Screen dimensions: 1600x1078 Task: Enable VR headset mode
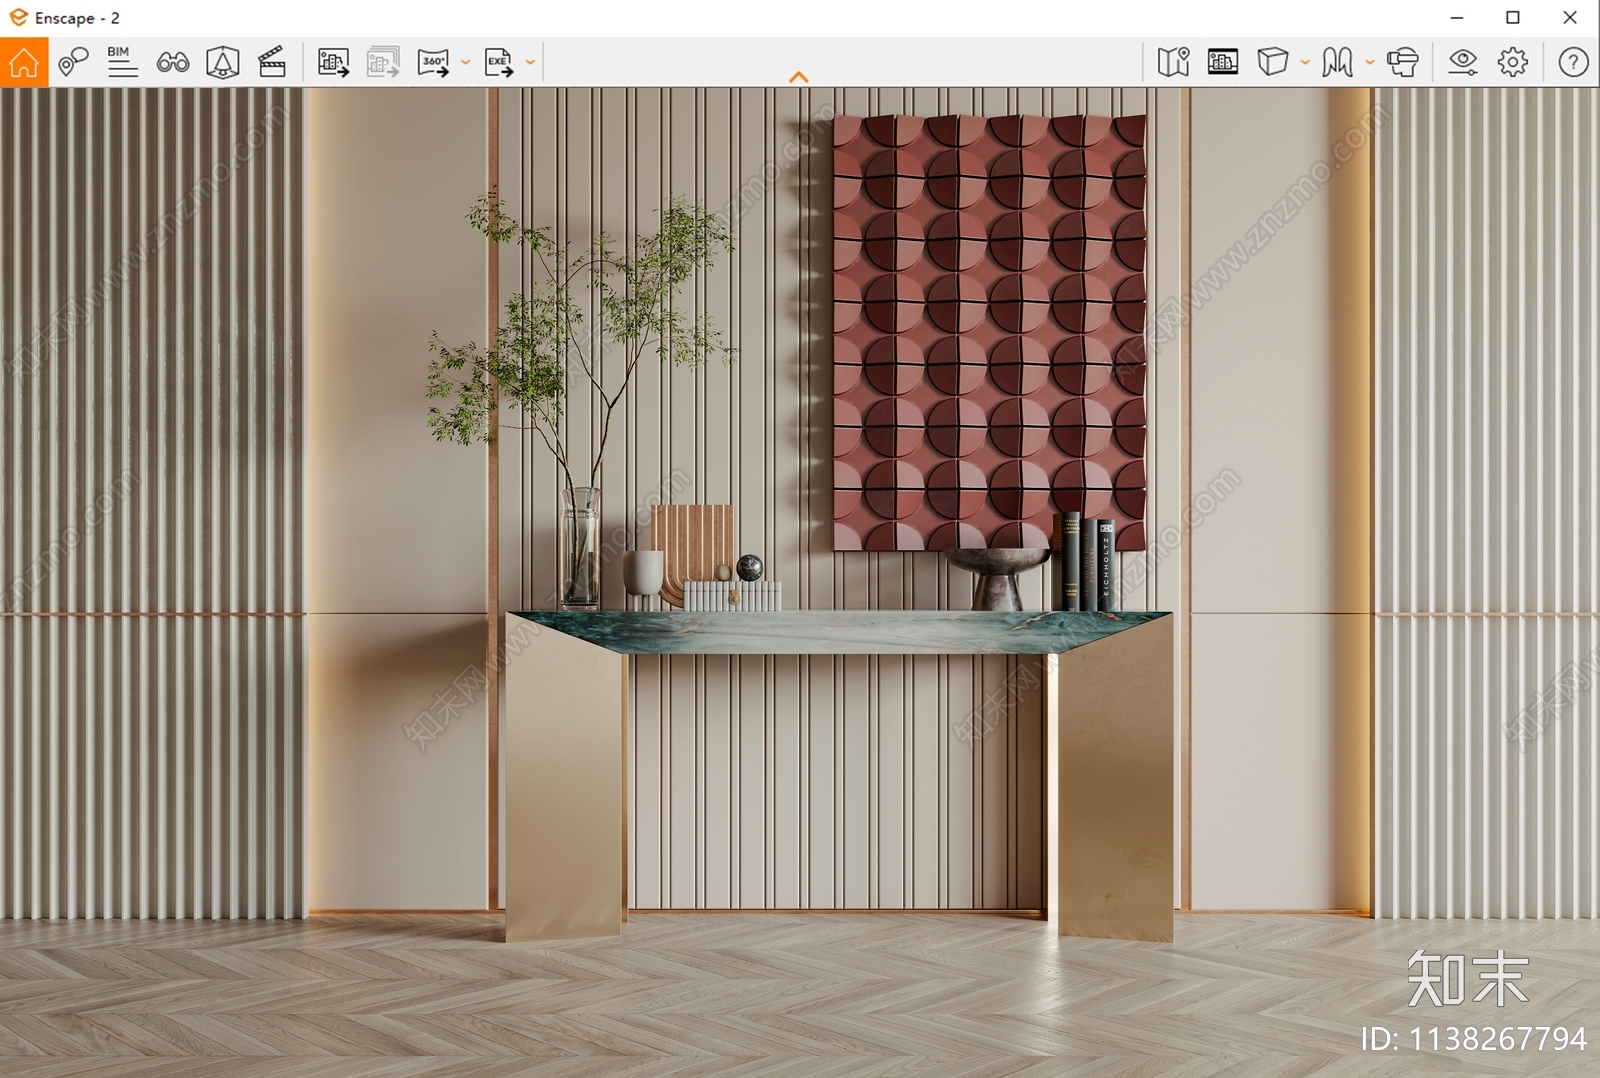click(x=1403, y=62)
